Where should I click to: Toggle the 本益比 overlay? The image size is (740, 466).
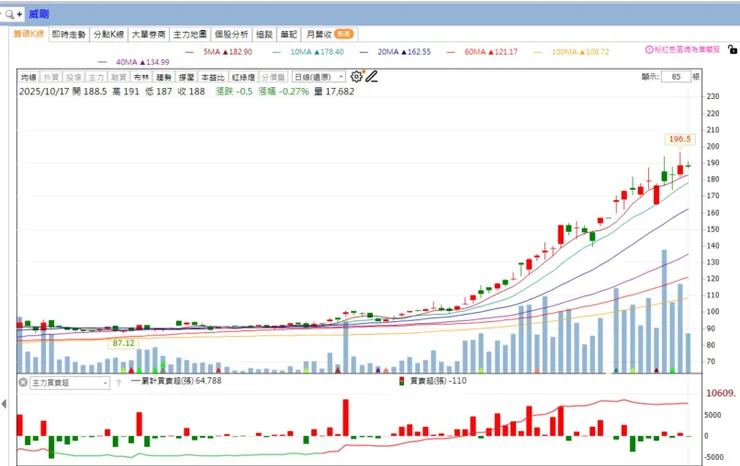(x=213, y=77)
